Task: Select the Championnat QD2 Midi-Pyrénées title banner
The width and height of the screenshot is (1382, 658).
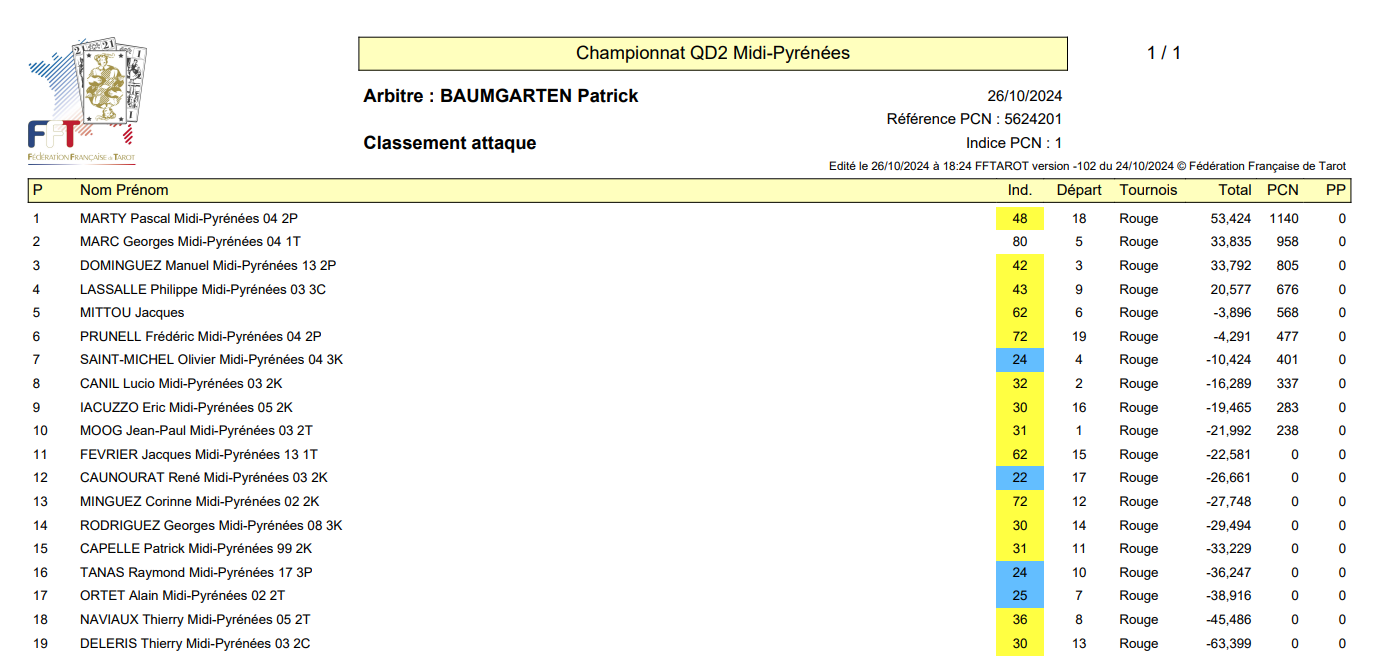Action: point(713,54)
